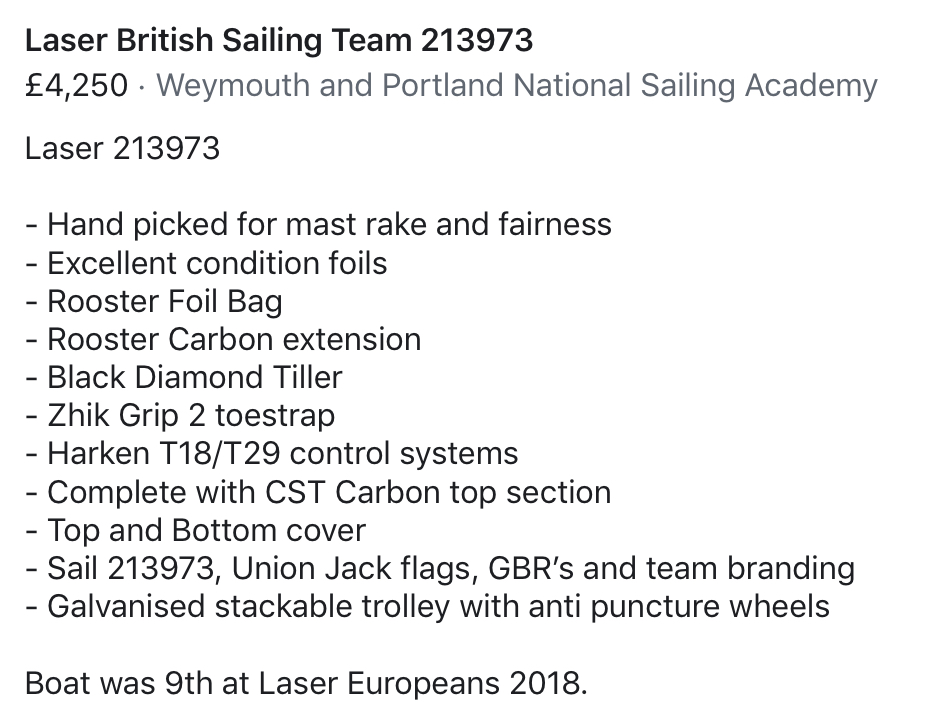
Task: Select the Galvanised stackable trolley line
Action: click(x=428, y=607)
